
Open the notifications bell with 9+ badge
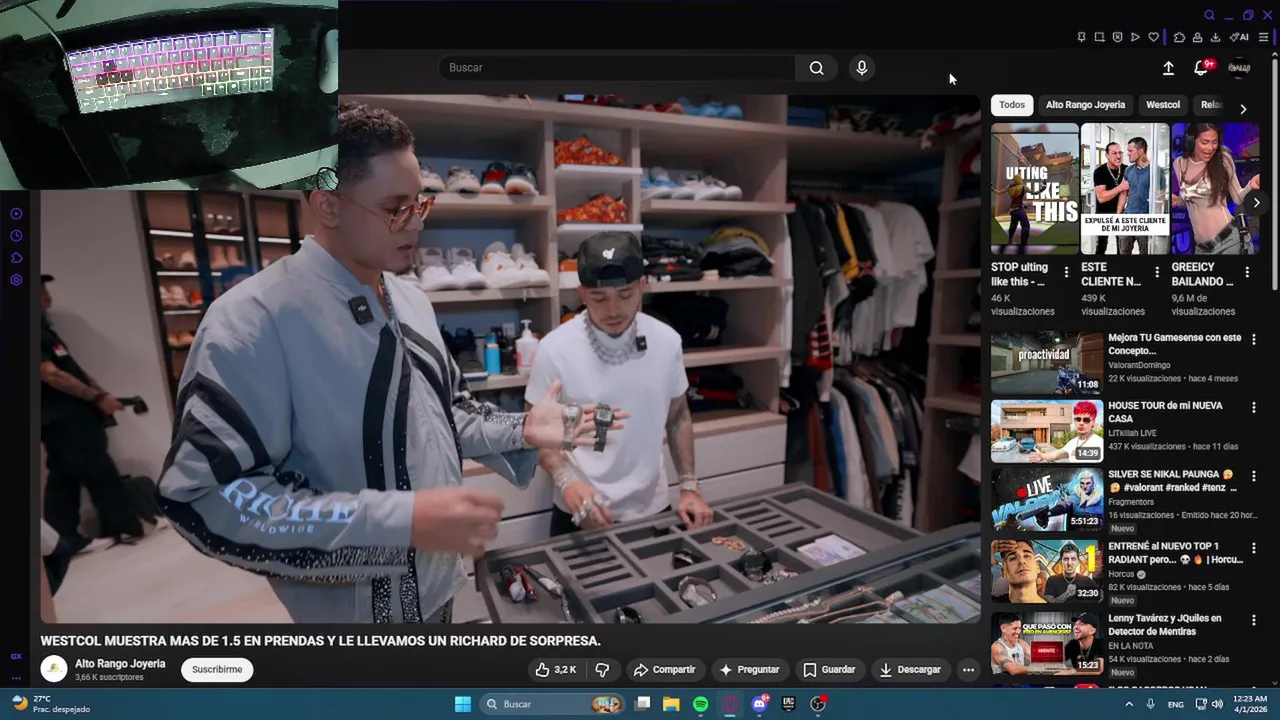point(1202,68)
